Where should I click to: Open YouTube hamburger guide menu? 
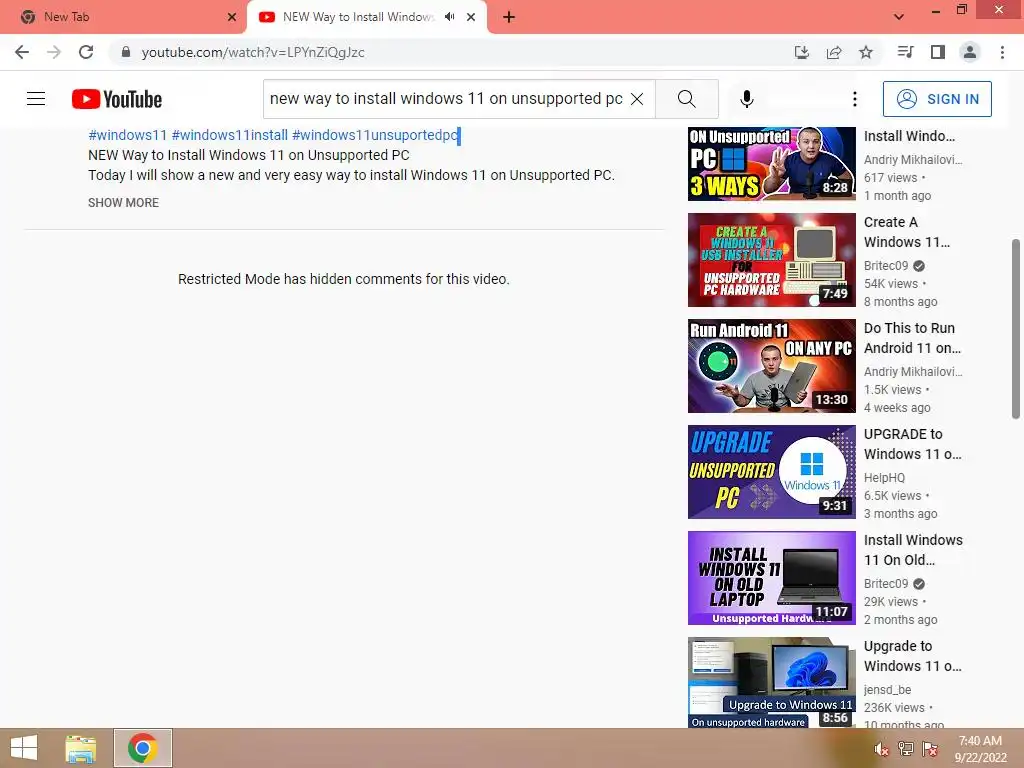tap(36, 99)
